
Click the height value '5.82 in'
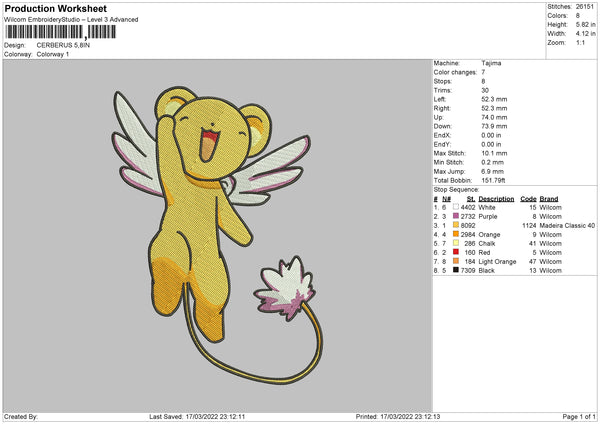tap(585, 24)
